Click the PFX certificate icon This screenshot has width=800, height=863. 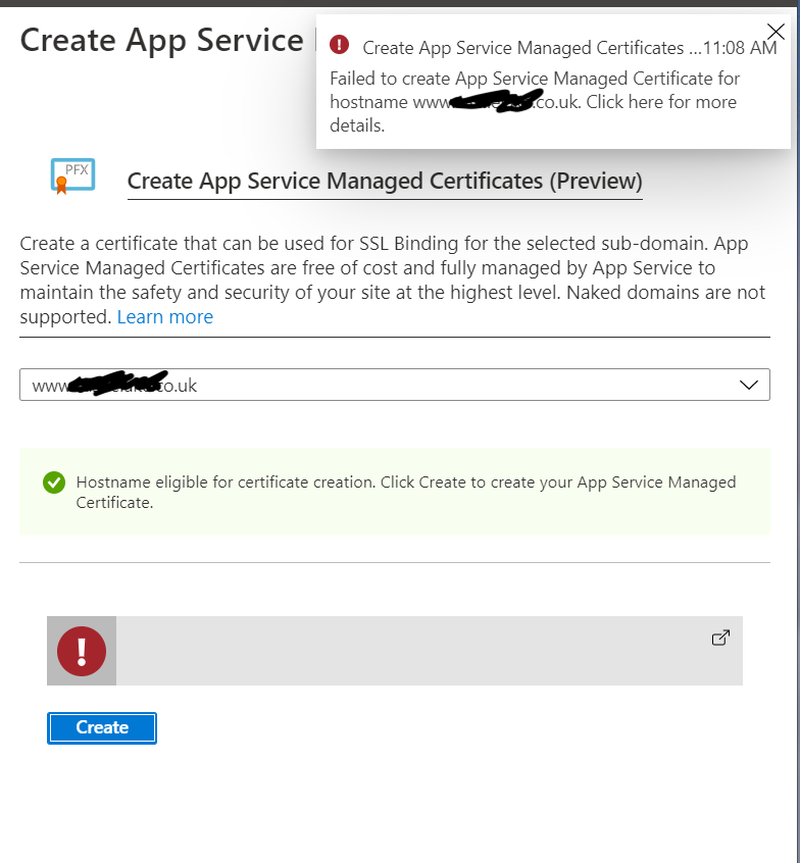point(73,176)
